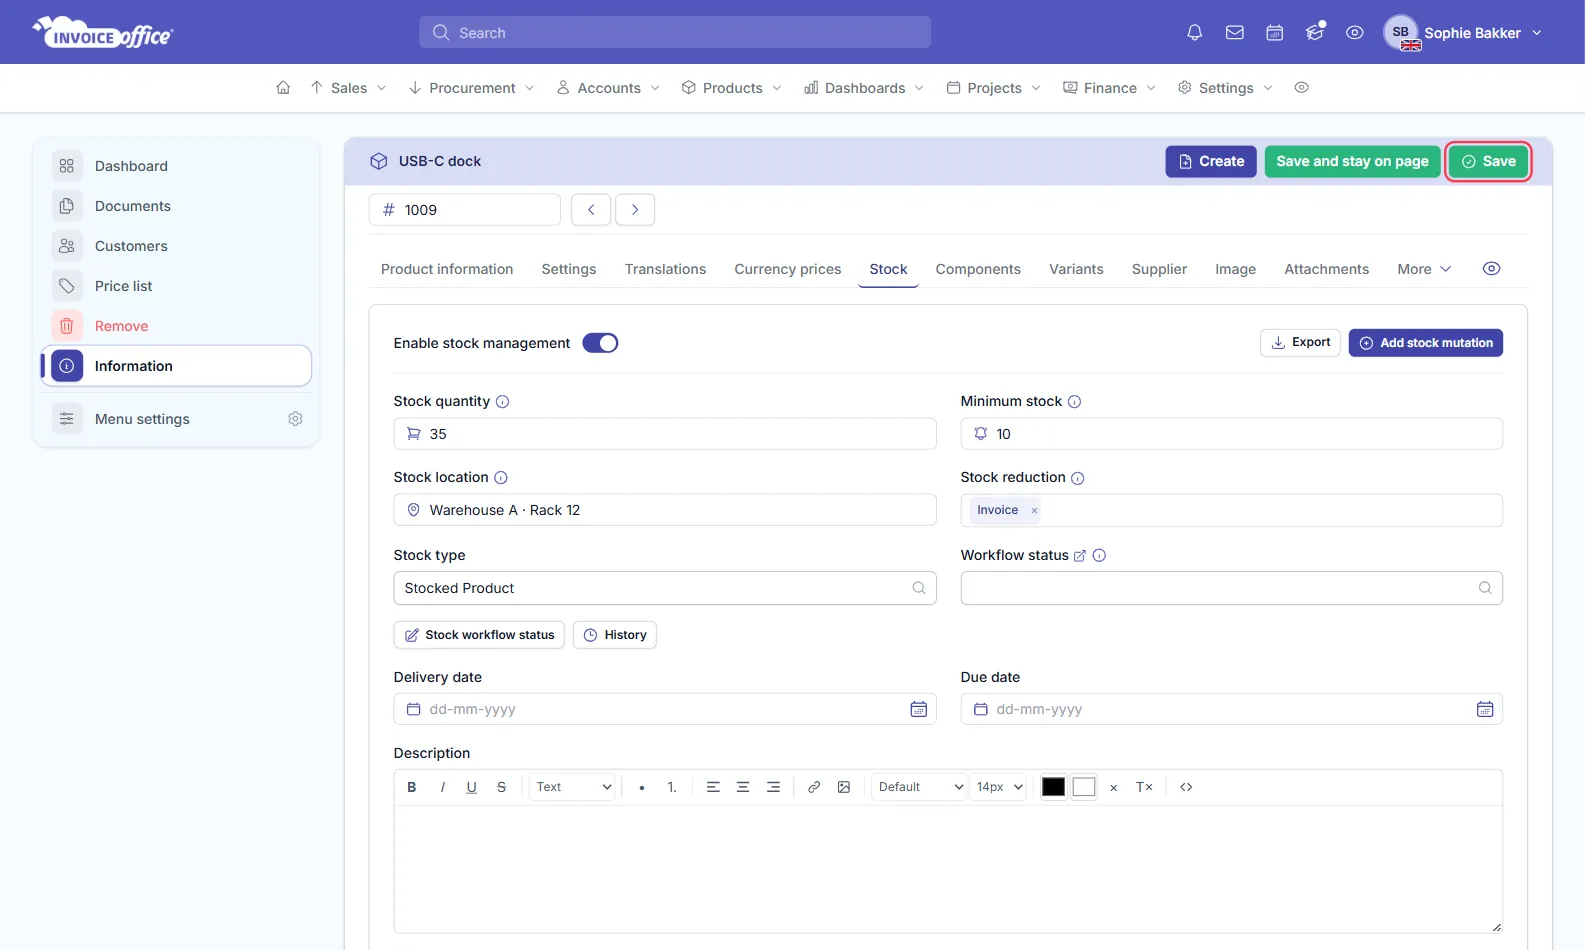Click Add stock mutation button
This screenshot has height=950, width=1585.
(x=1426, y=343)
